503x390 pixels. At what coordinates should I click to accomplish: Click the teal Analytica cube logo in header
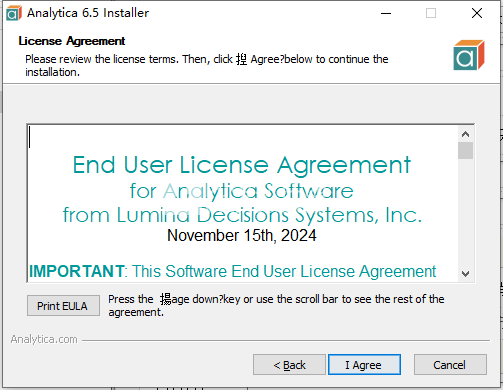pyautogui.click(x=469, y=55)
